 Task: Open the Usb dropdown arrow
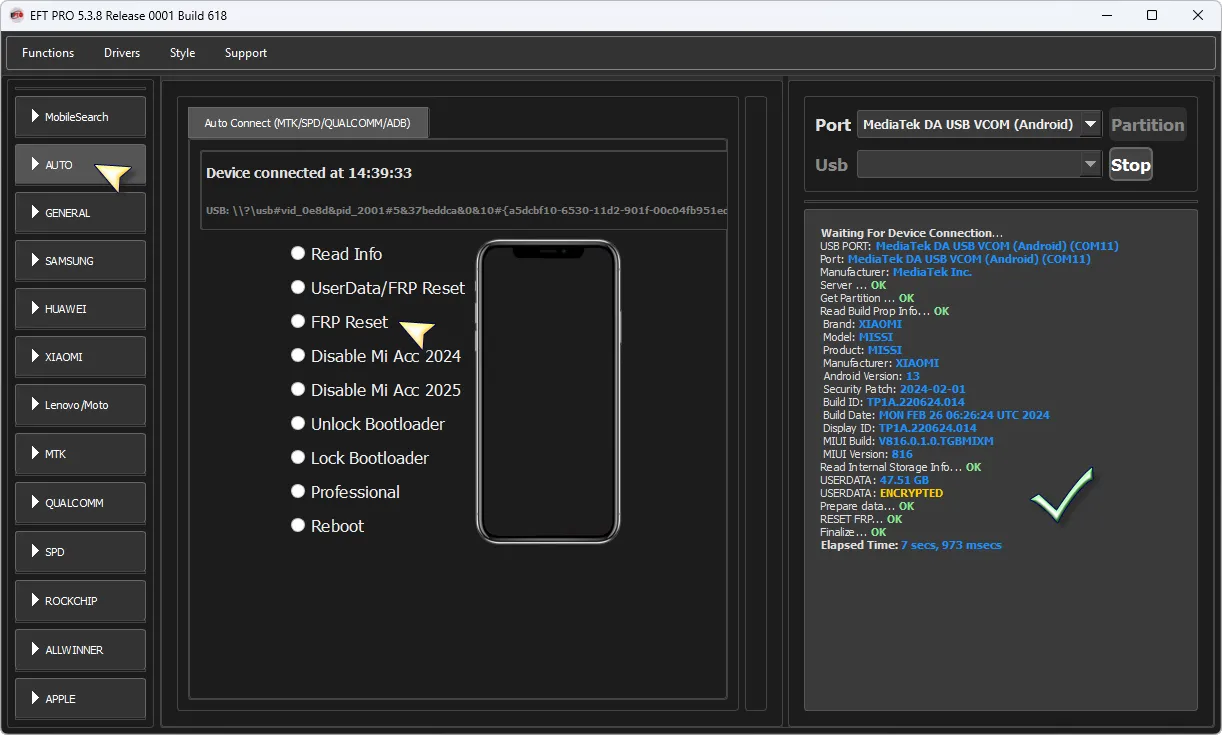[x=1089, y=165]
